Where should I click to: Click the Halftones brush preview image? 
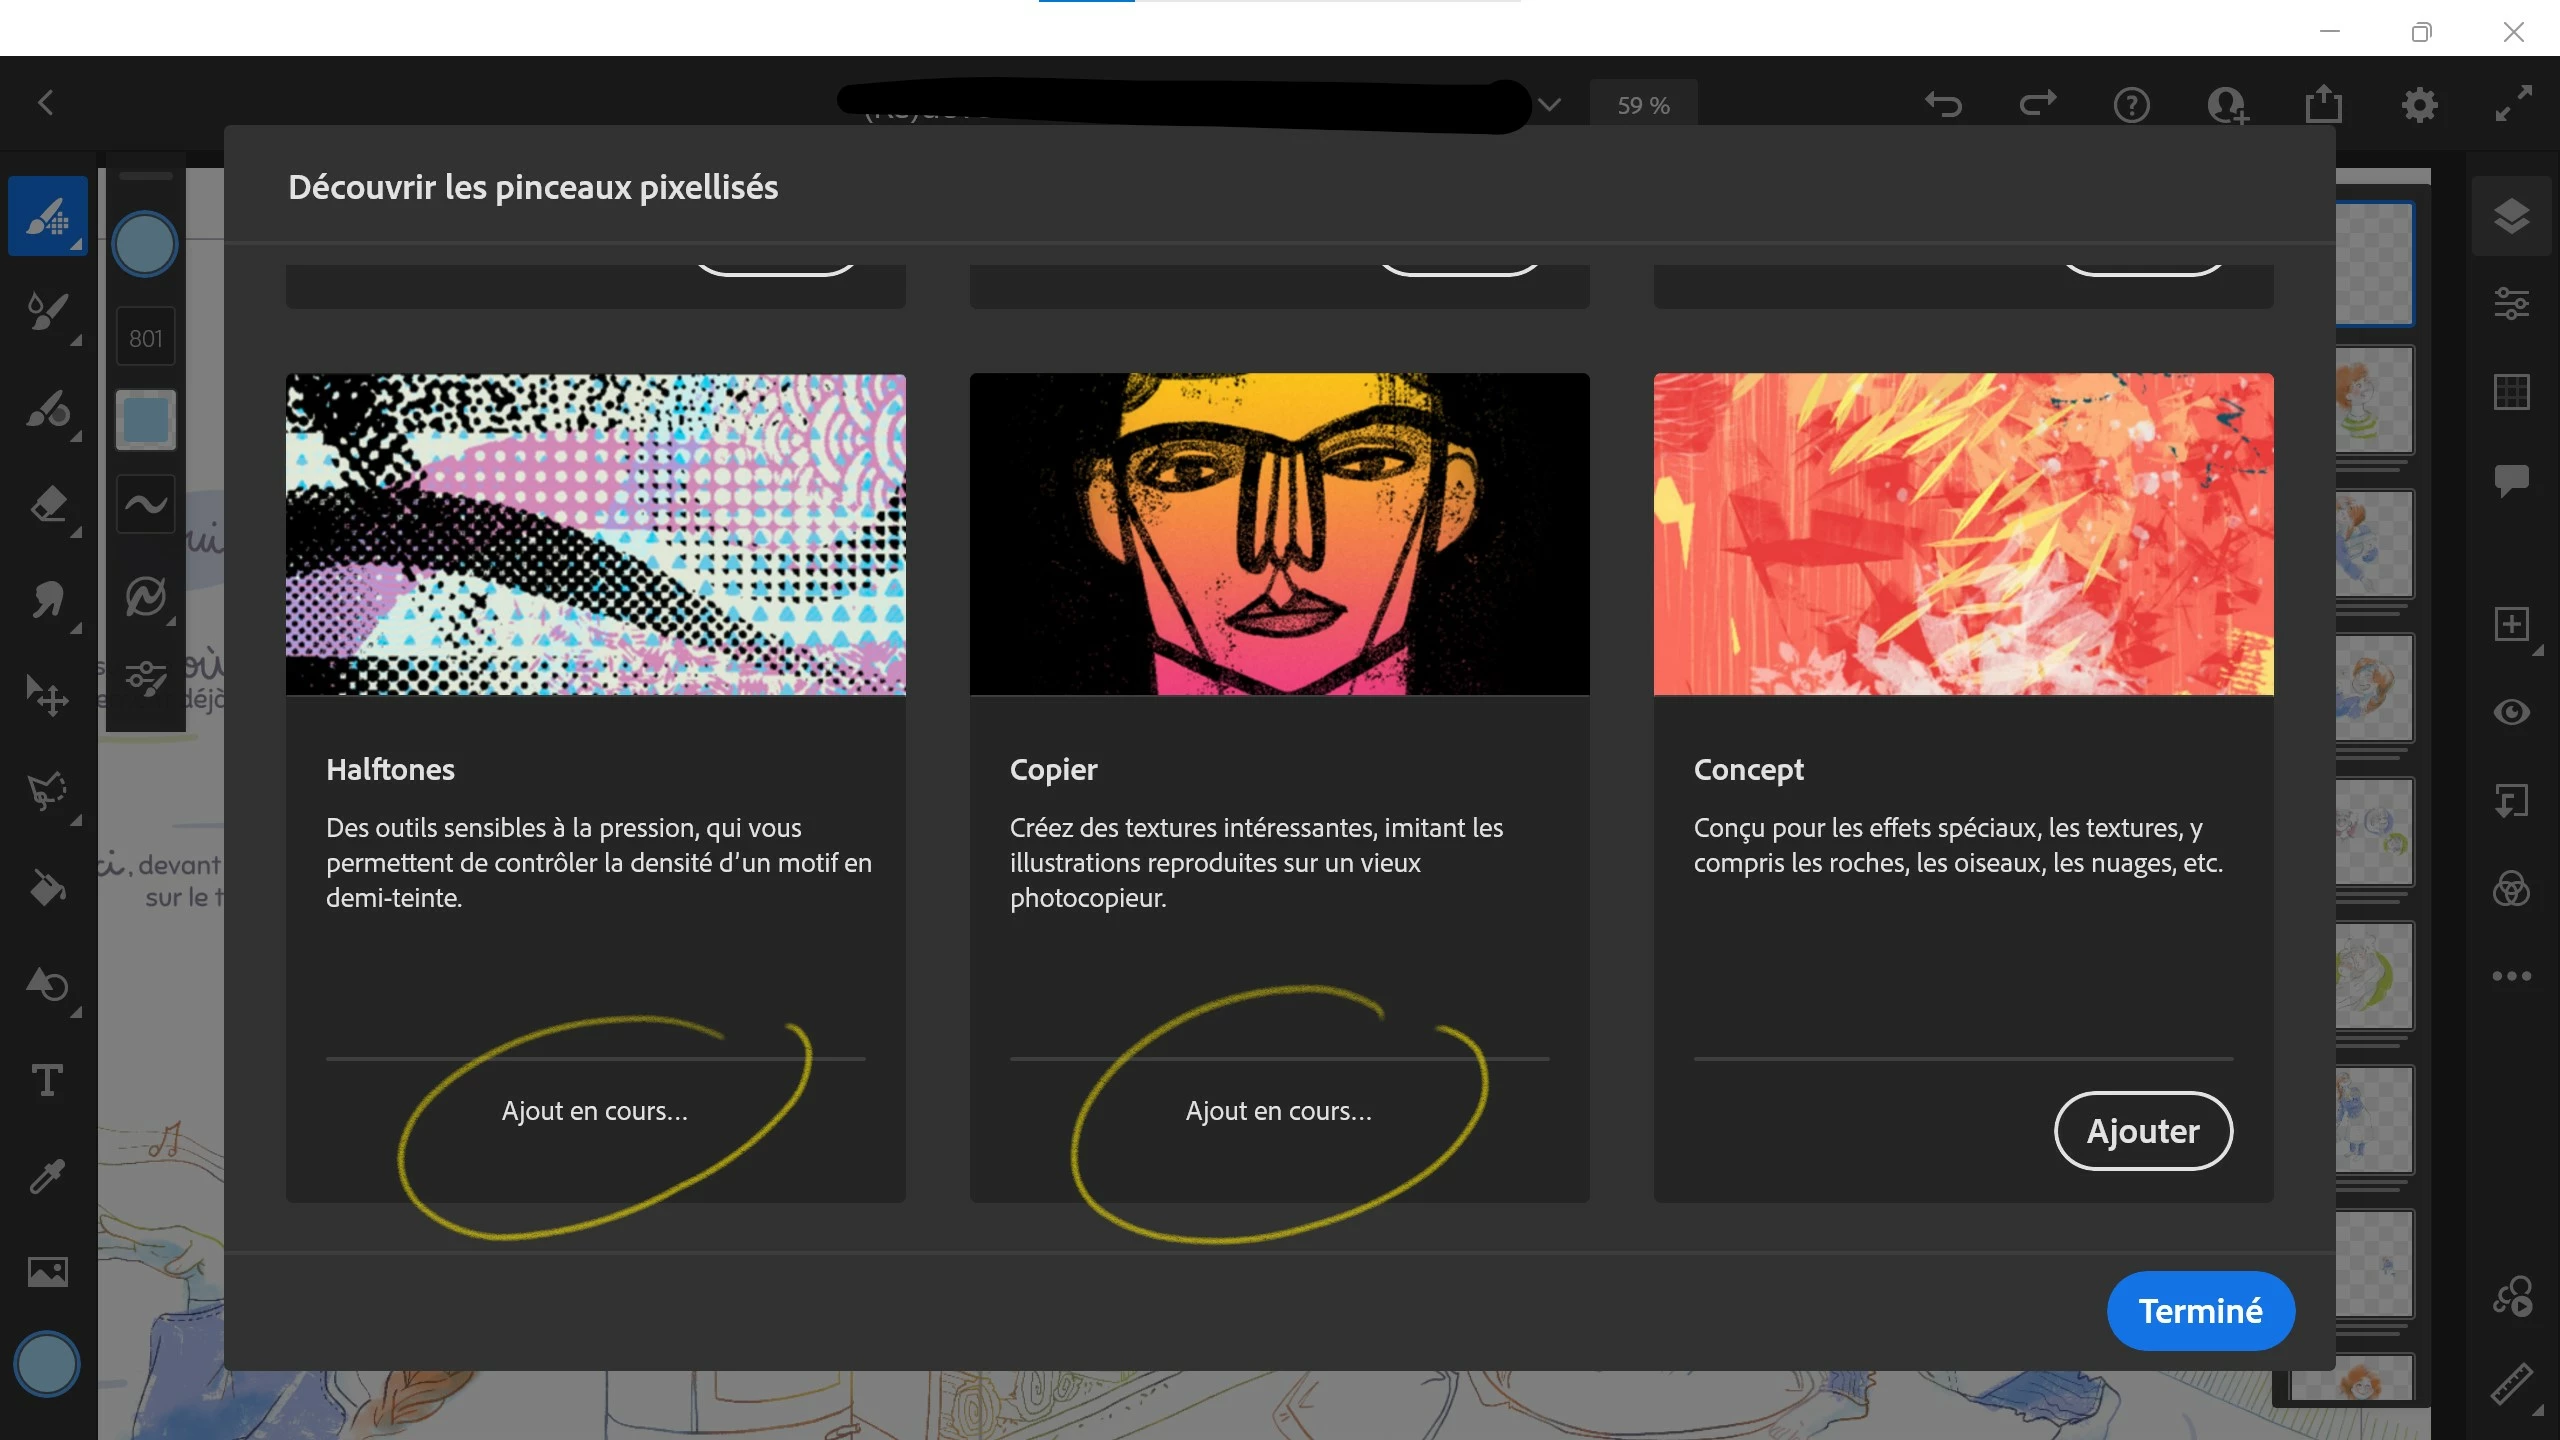coord(595,534)
